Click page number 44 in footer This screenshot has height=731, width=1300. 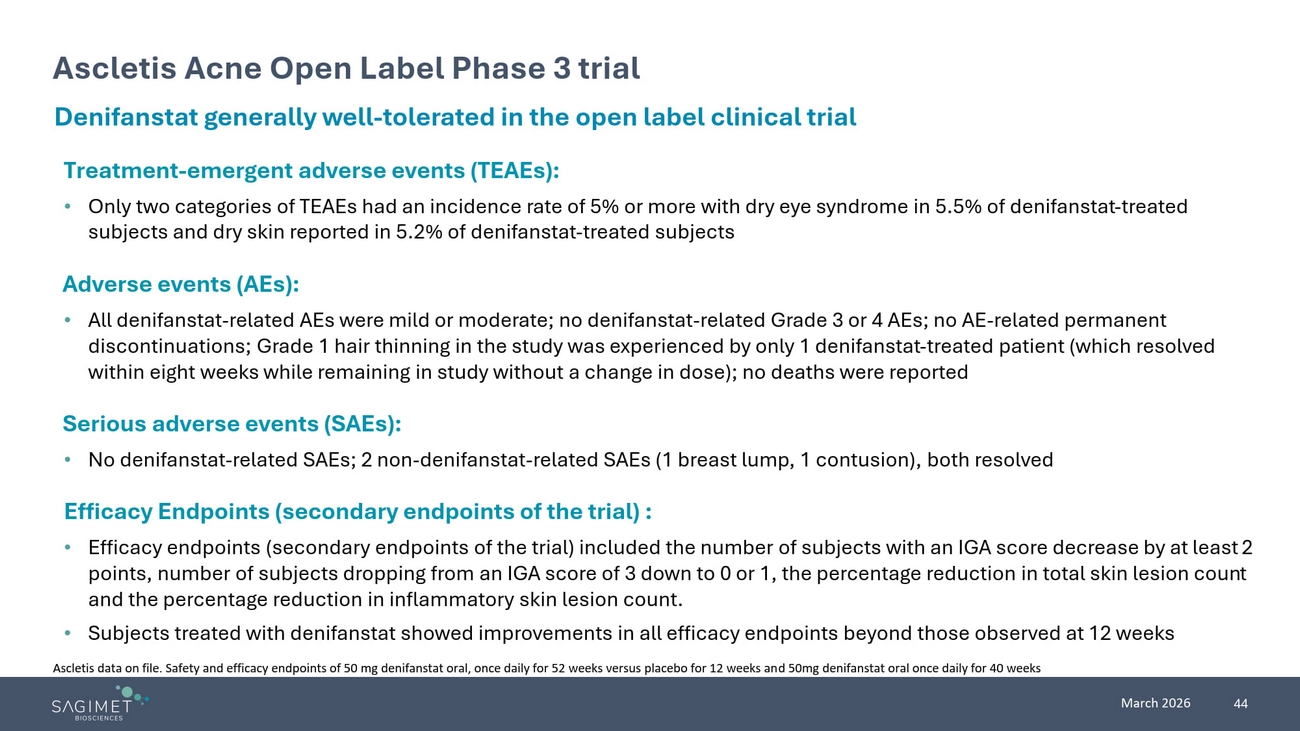point(1240,704)
